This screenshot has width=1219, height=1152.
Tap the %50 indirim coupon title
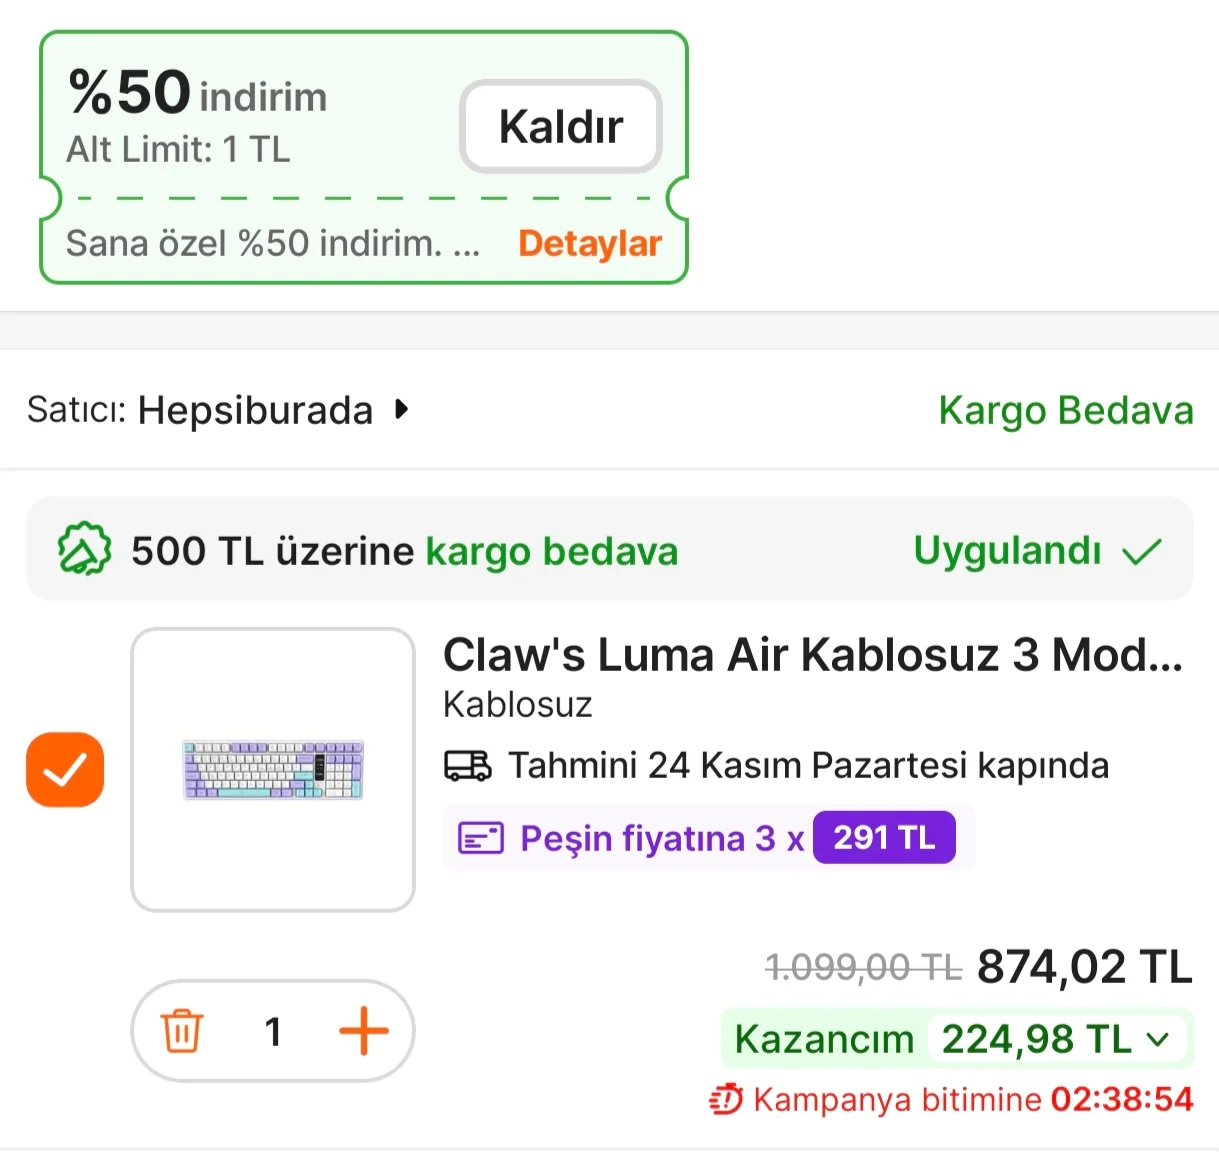198,93
